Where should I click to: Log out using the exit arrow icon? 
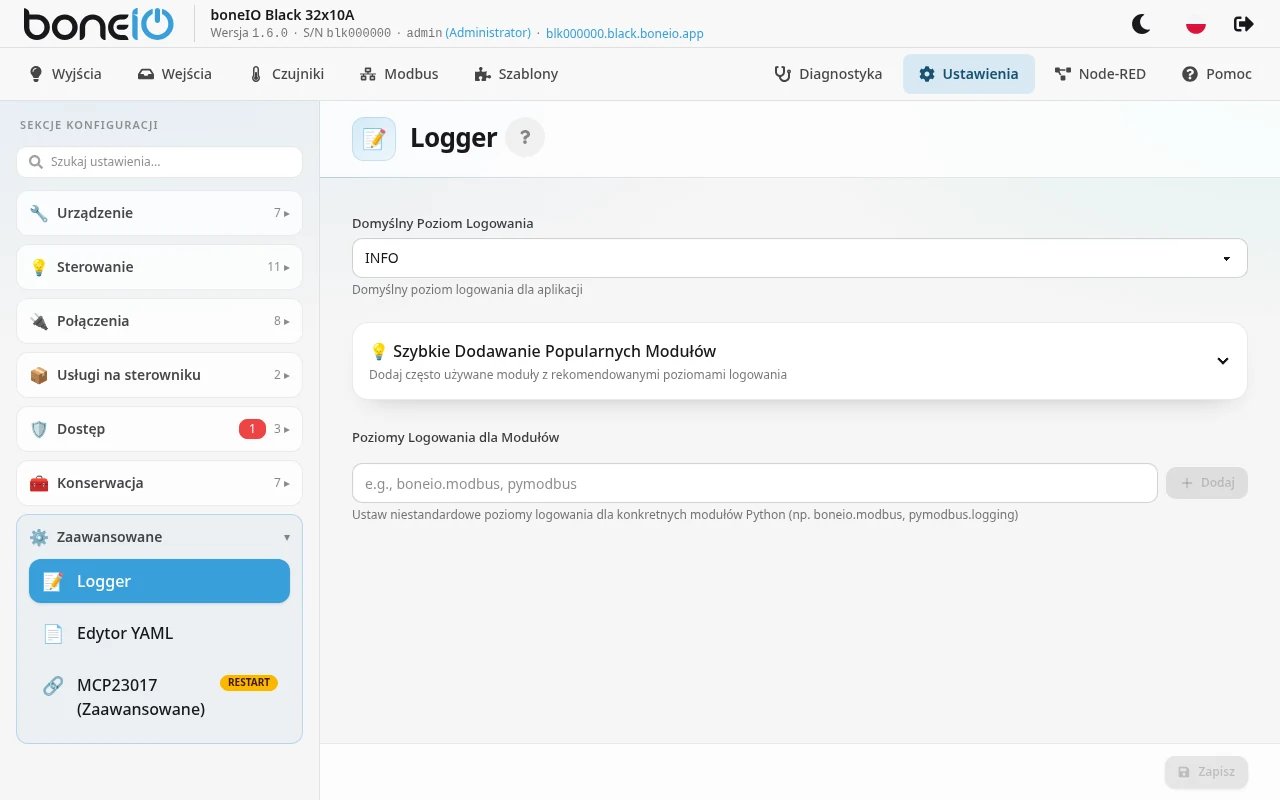[x=1244, y=24]
